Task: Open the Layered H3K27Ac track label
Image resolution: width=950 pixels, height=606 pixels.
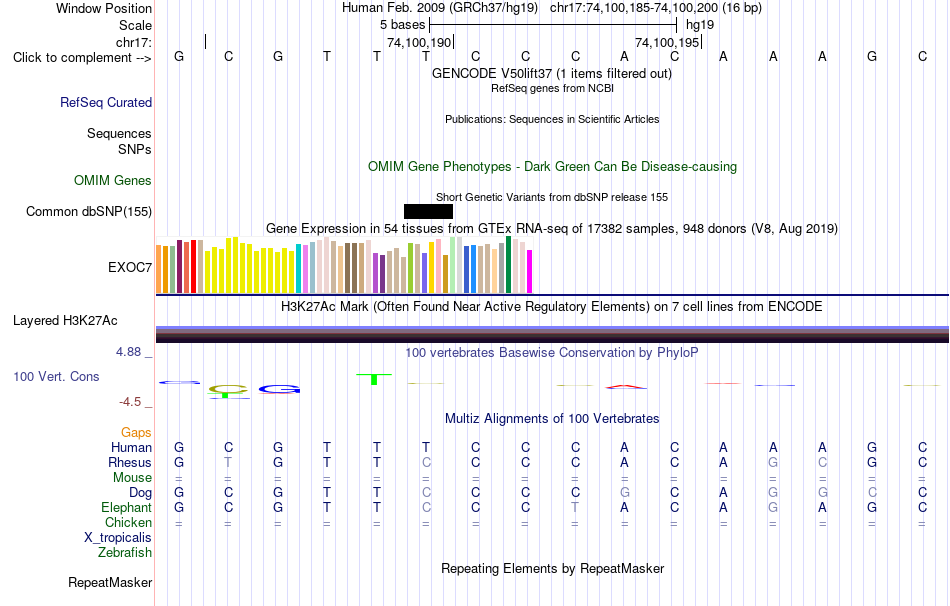Action: pyautogui.click(x=65, y=321)
